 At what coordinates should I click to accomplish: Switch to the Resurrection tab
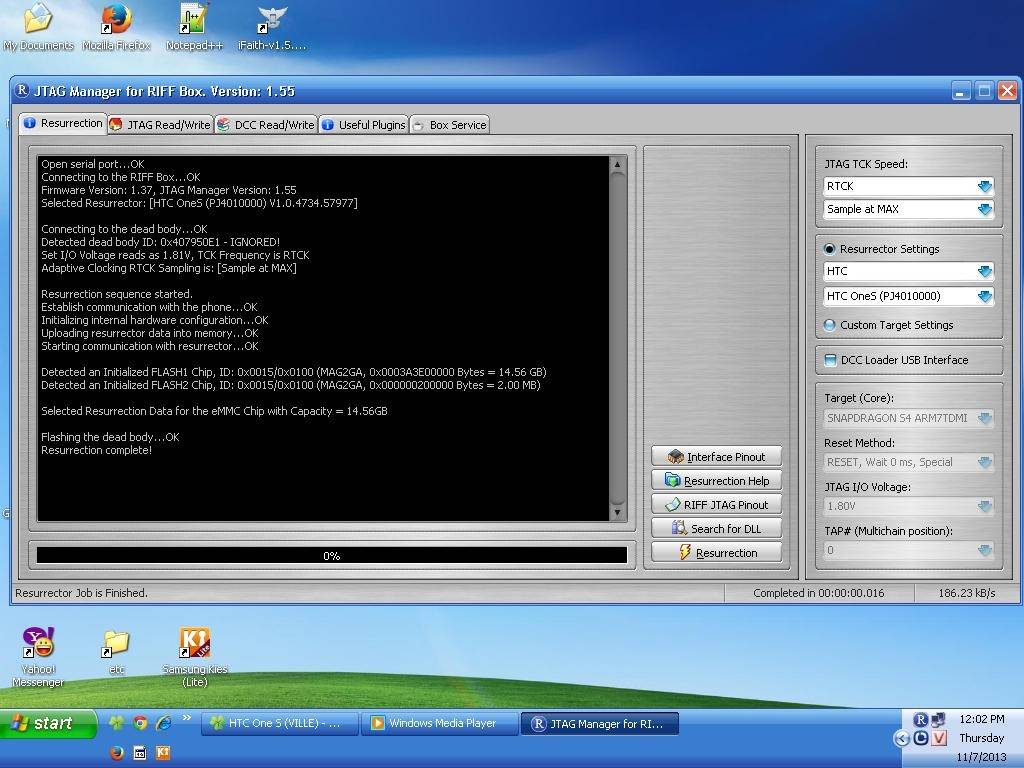click(x=63, y=123)
